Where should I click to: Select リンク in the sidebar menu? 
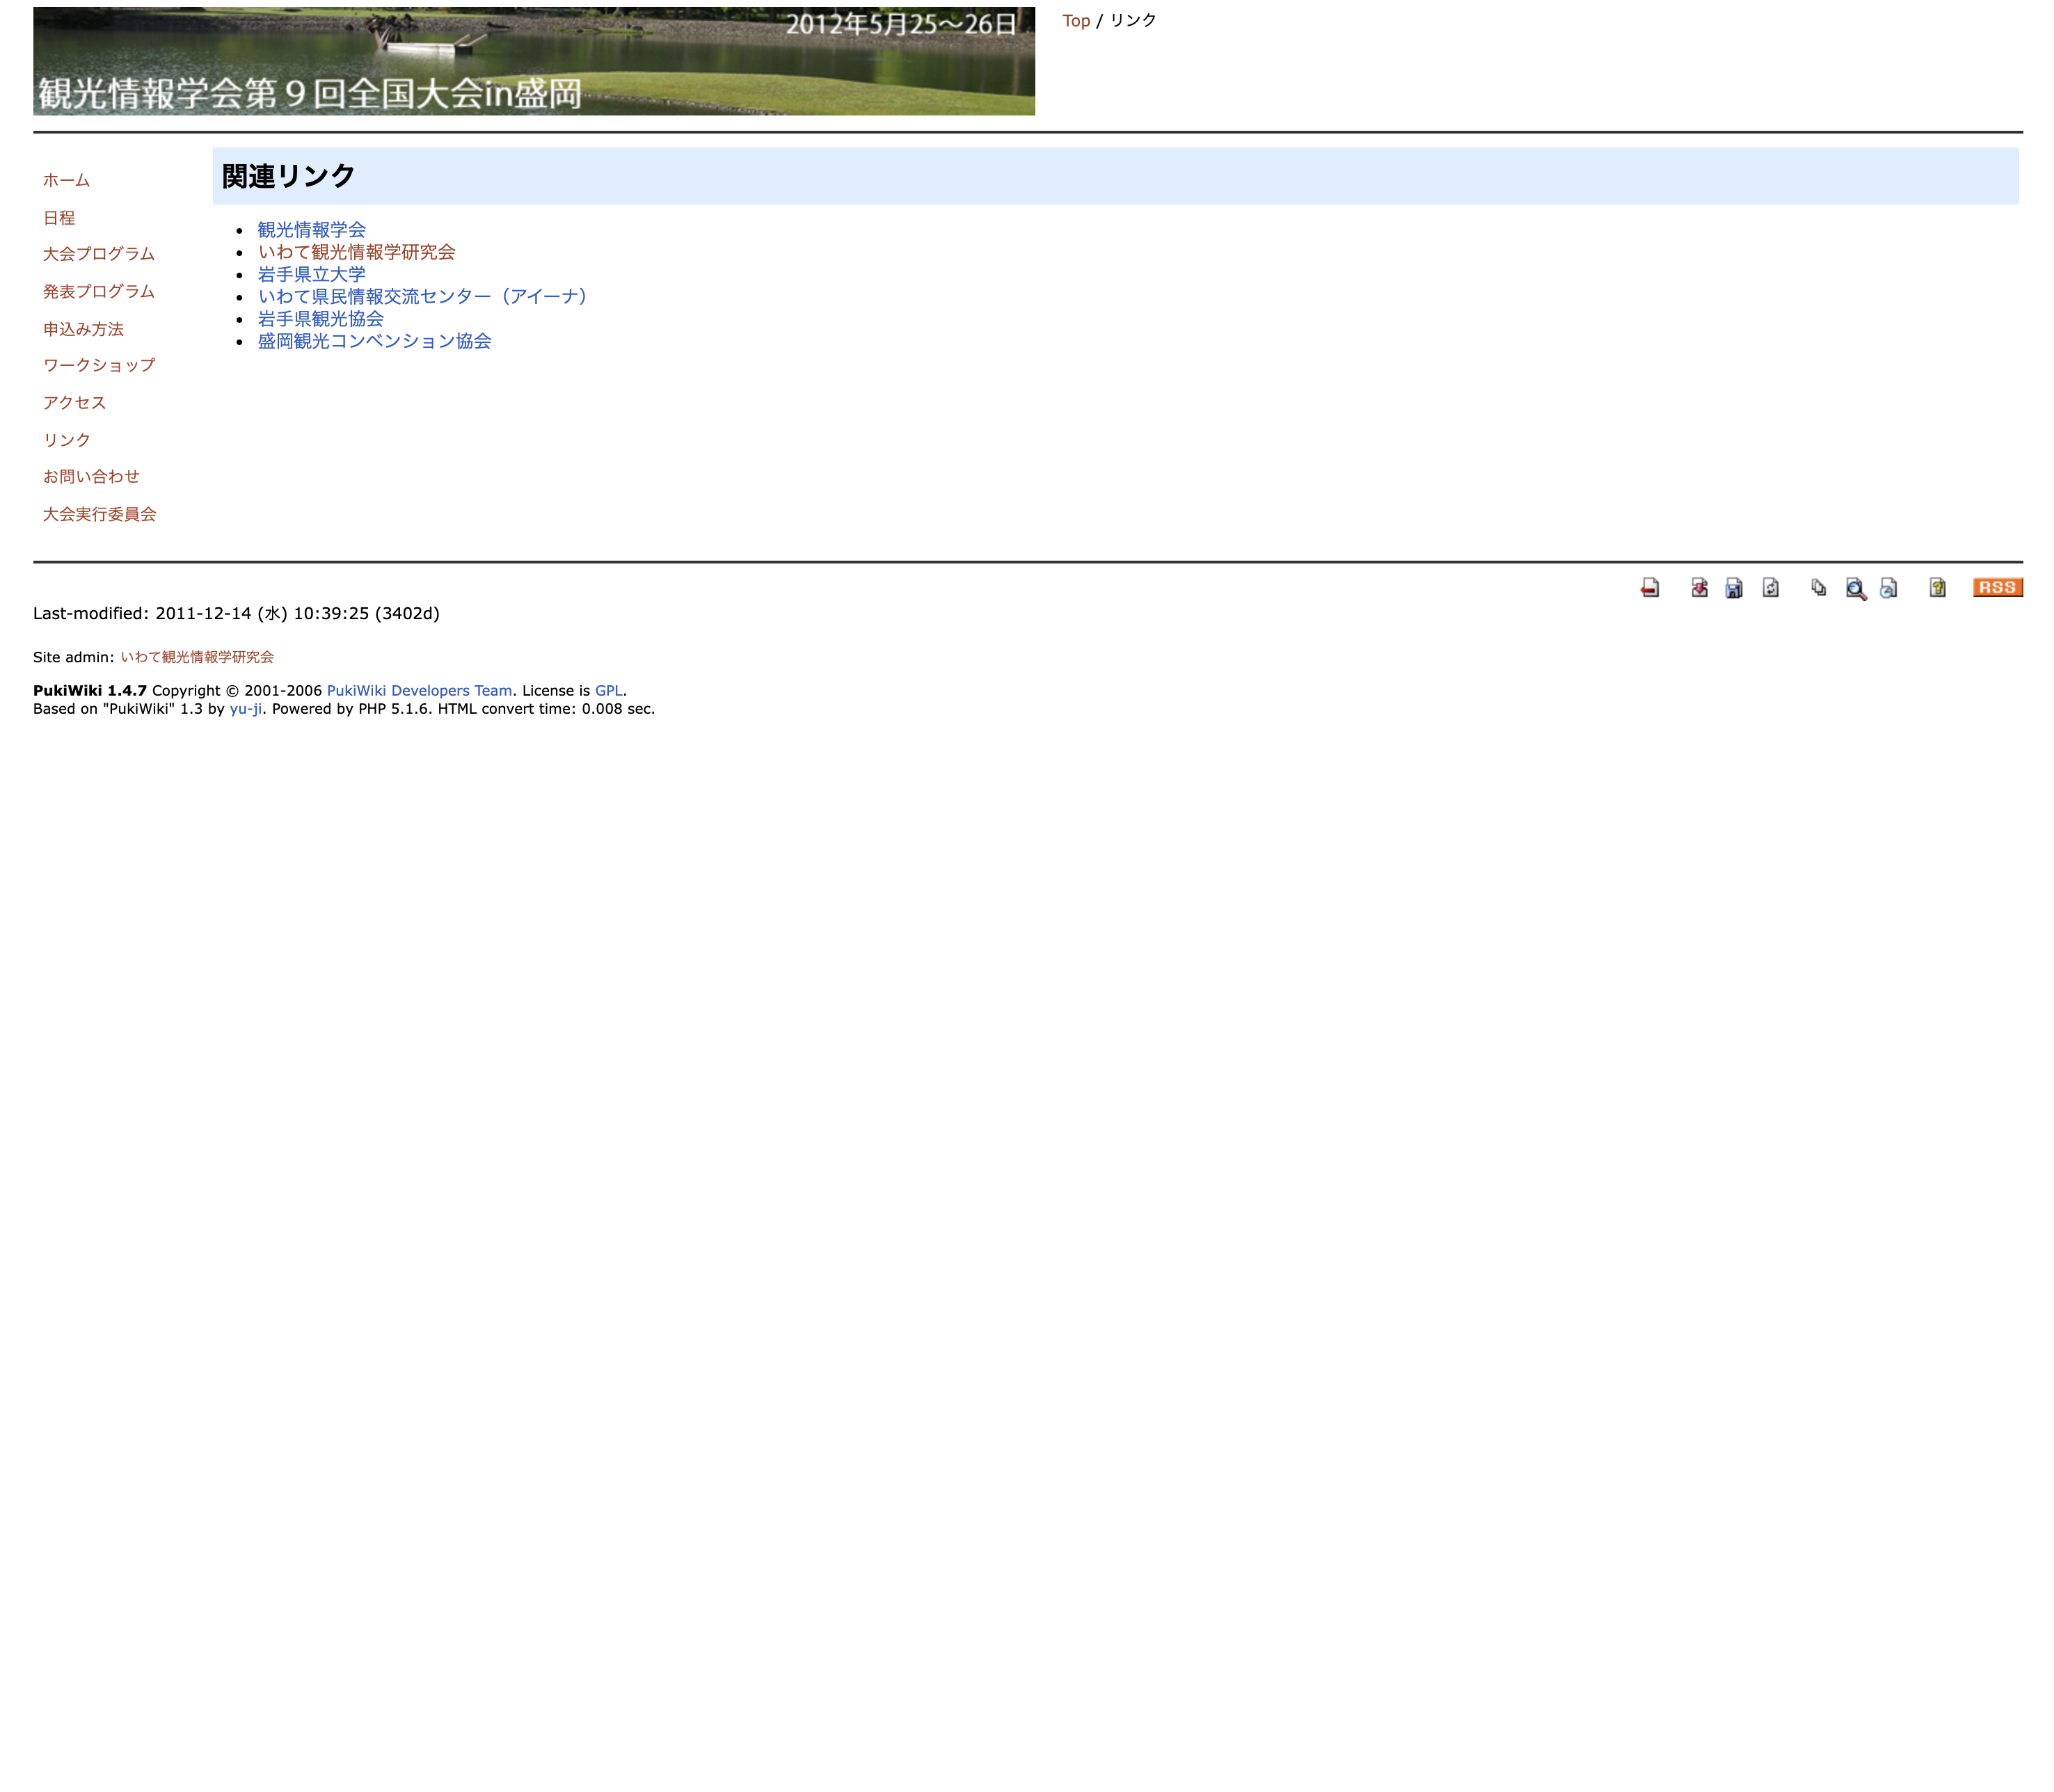pos(66,440)
